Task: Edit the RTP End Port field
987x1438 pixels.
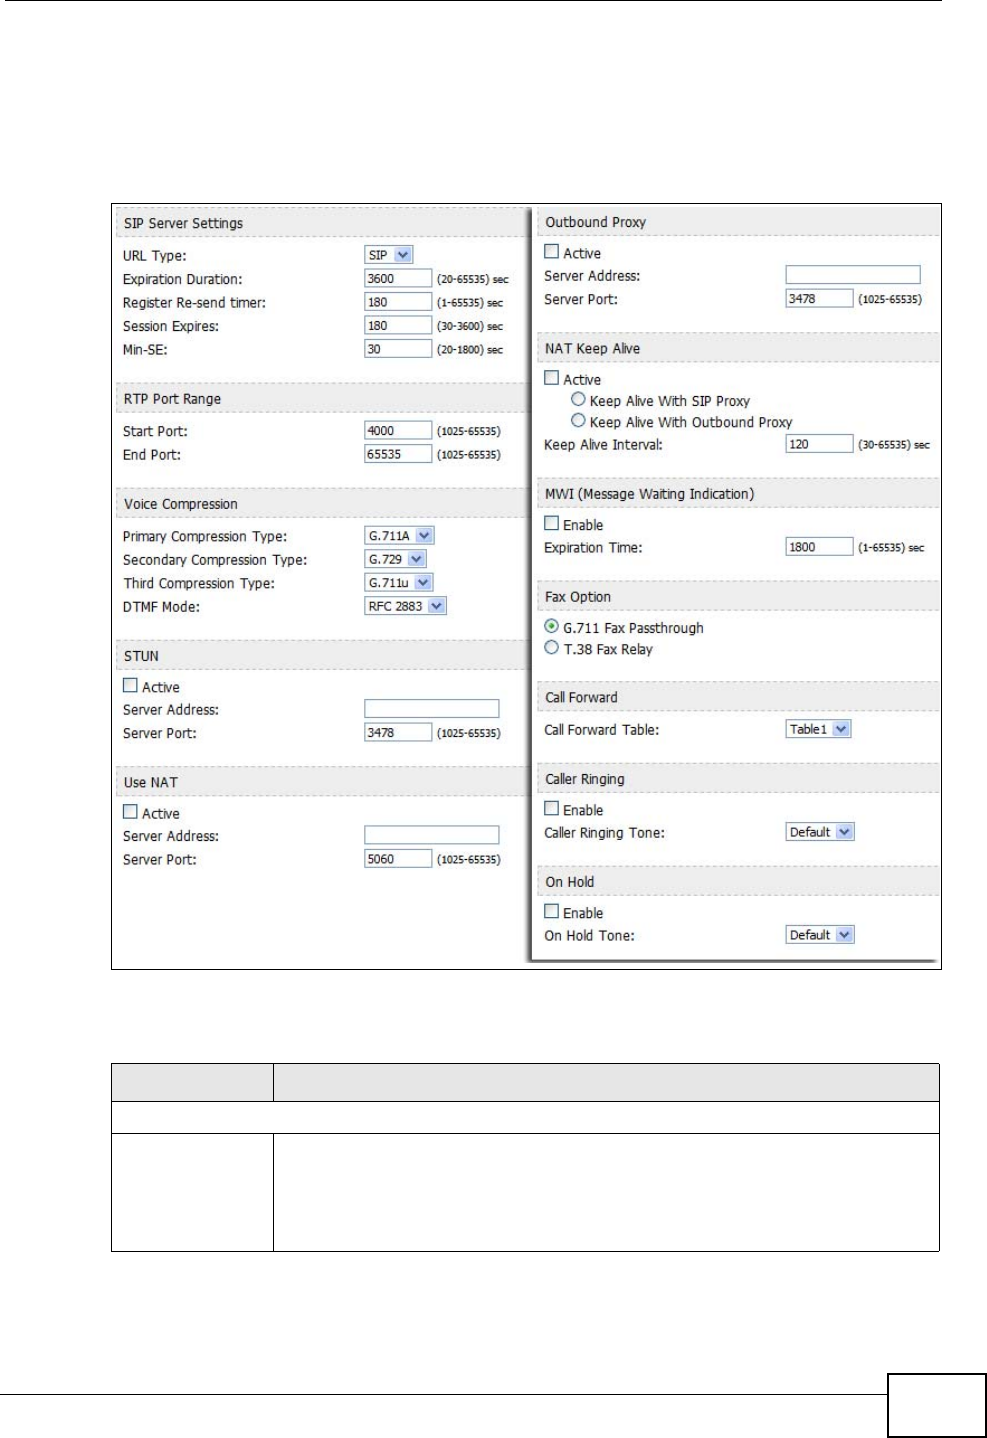Action: (x=398, y=454)
